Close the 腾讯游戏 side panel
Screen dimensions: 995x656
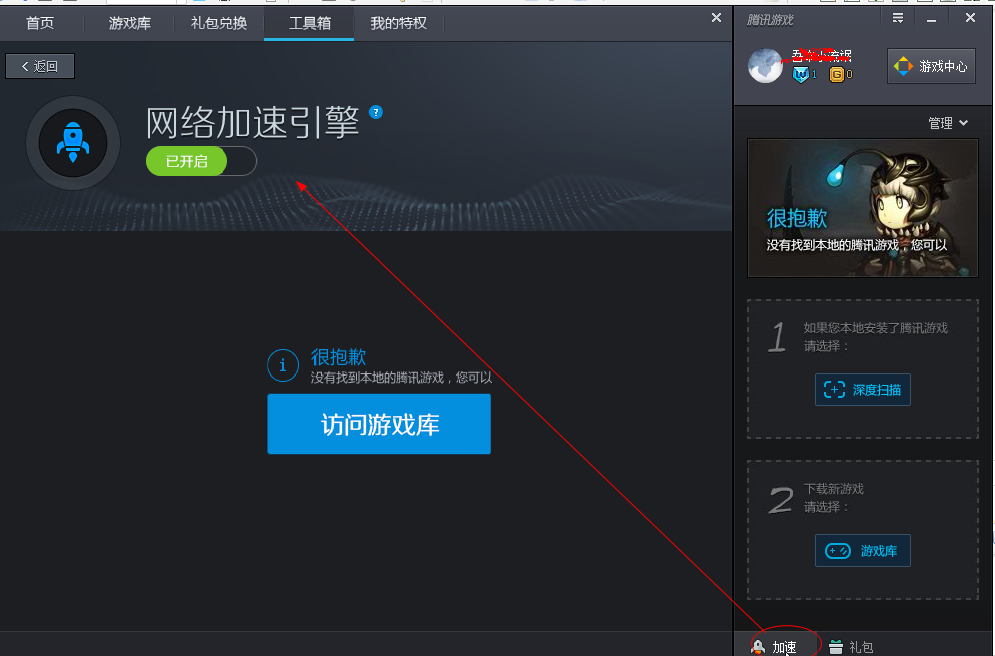point(970,18)
